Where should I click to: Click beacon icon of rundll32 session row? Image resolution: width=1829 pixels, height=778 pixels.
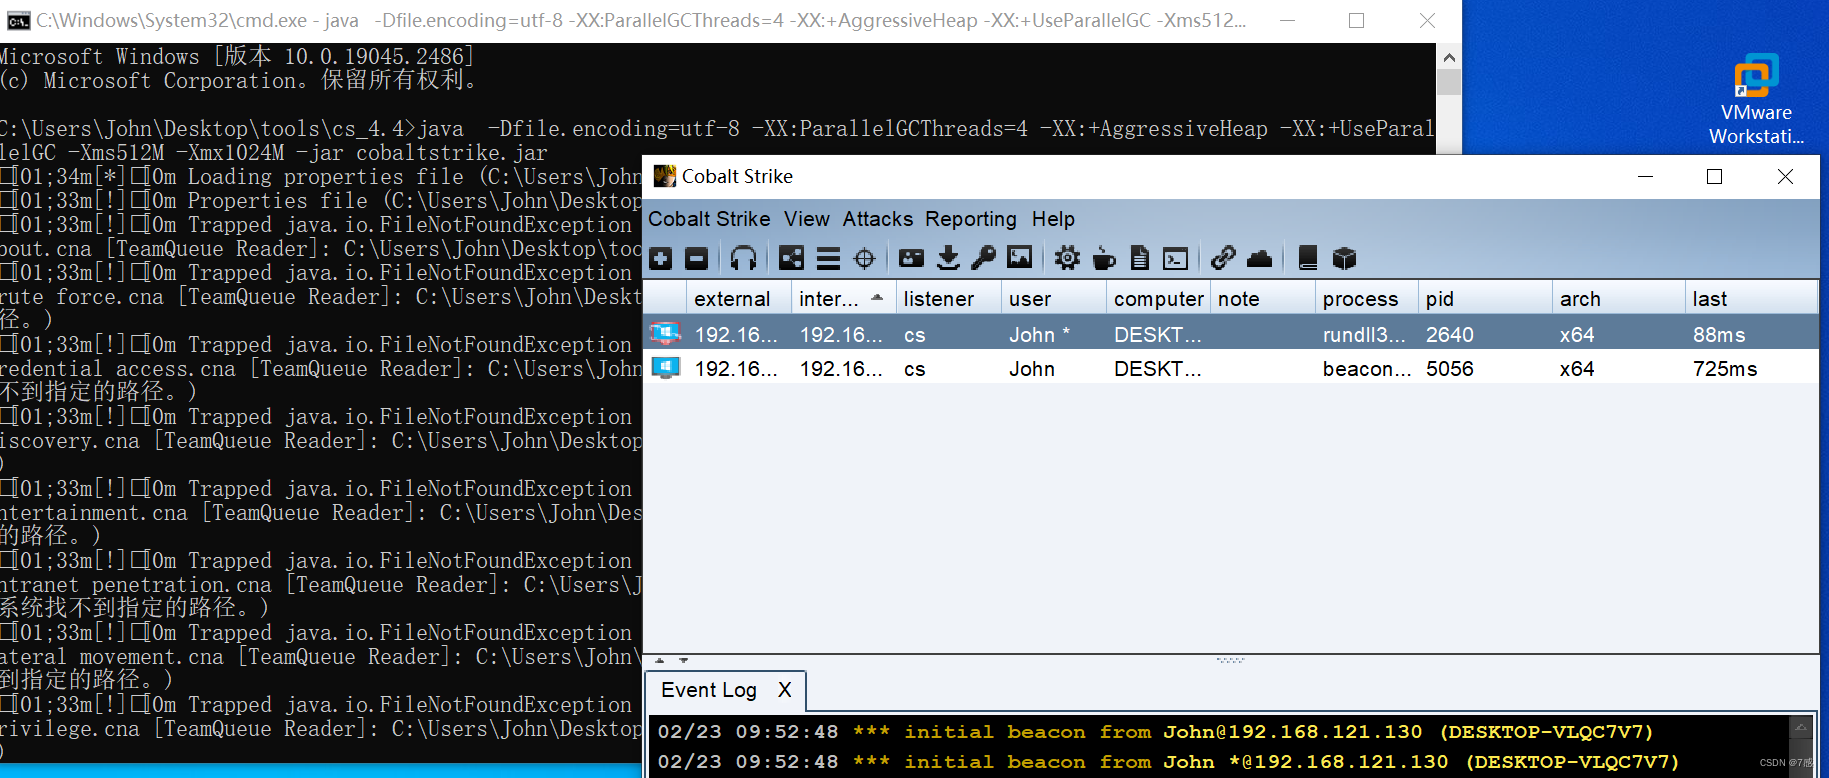(665, 333)
